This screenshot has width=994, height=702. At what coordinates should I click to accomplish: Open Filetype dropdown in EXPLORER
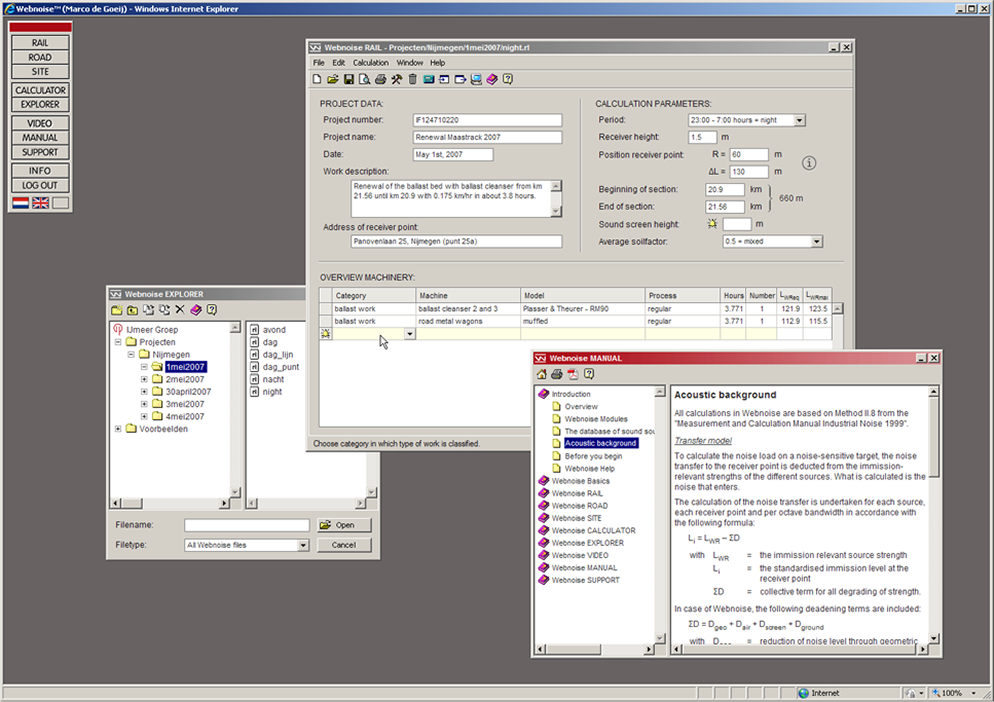pos(303,545)
